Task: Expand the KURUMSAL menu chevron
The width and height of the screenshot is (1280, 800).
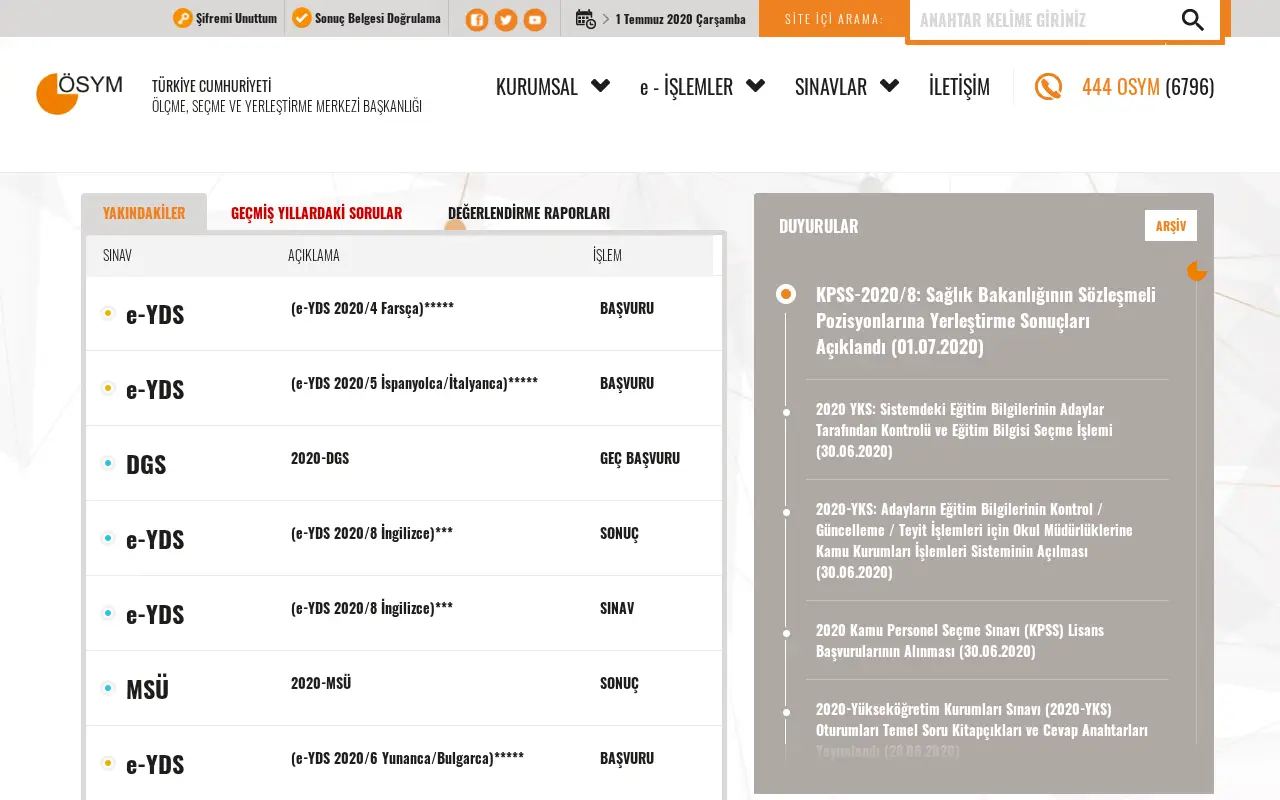Action: tap(600, 86)
